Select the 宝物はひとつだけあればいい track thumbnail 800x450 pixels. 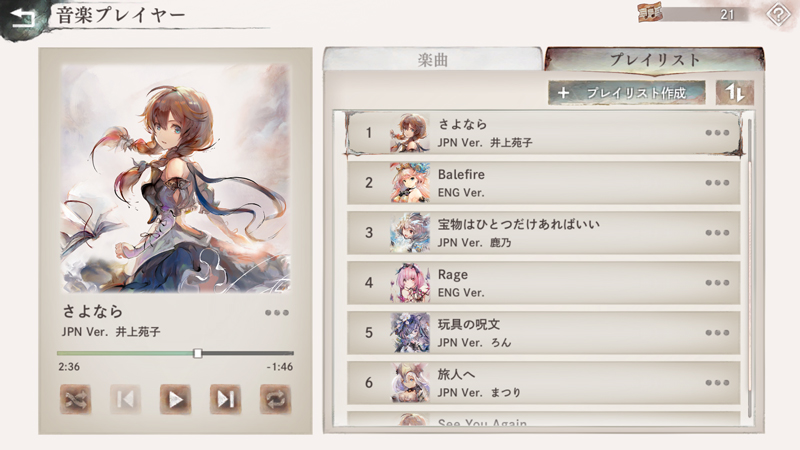pyautogui.click(x=410, y=233)
